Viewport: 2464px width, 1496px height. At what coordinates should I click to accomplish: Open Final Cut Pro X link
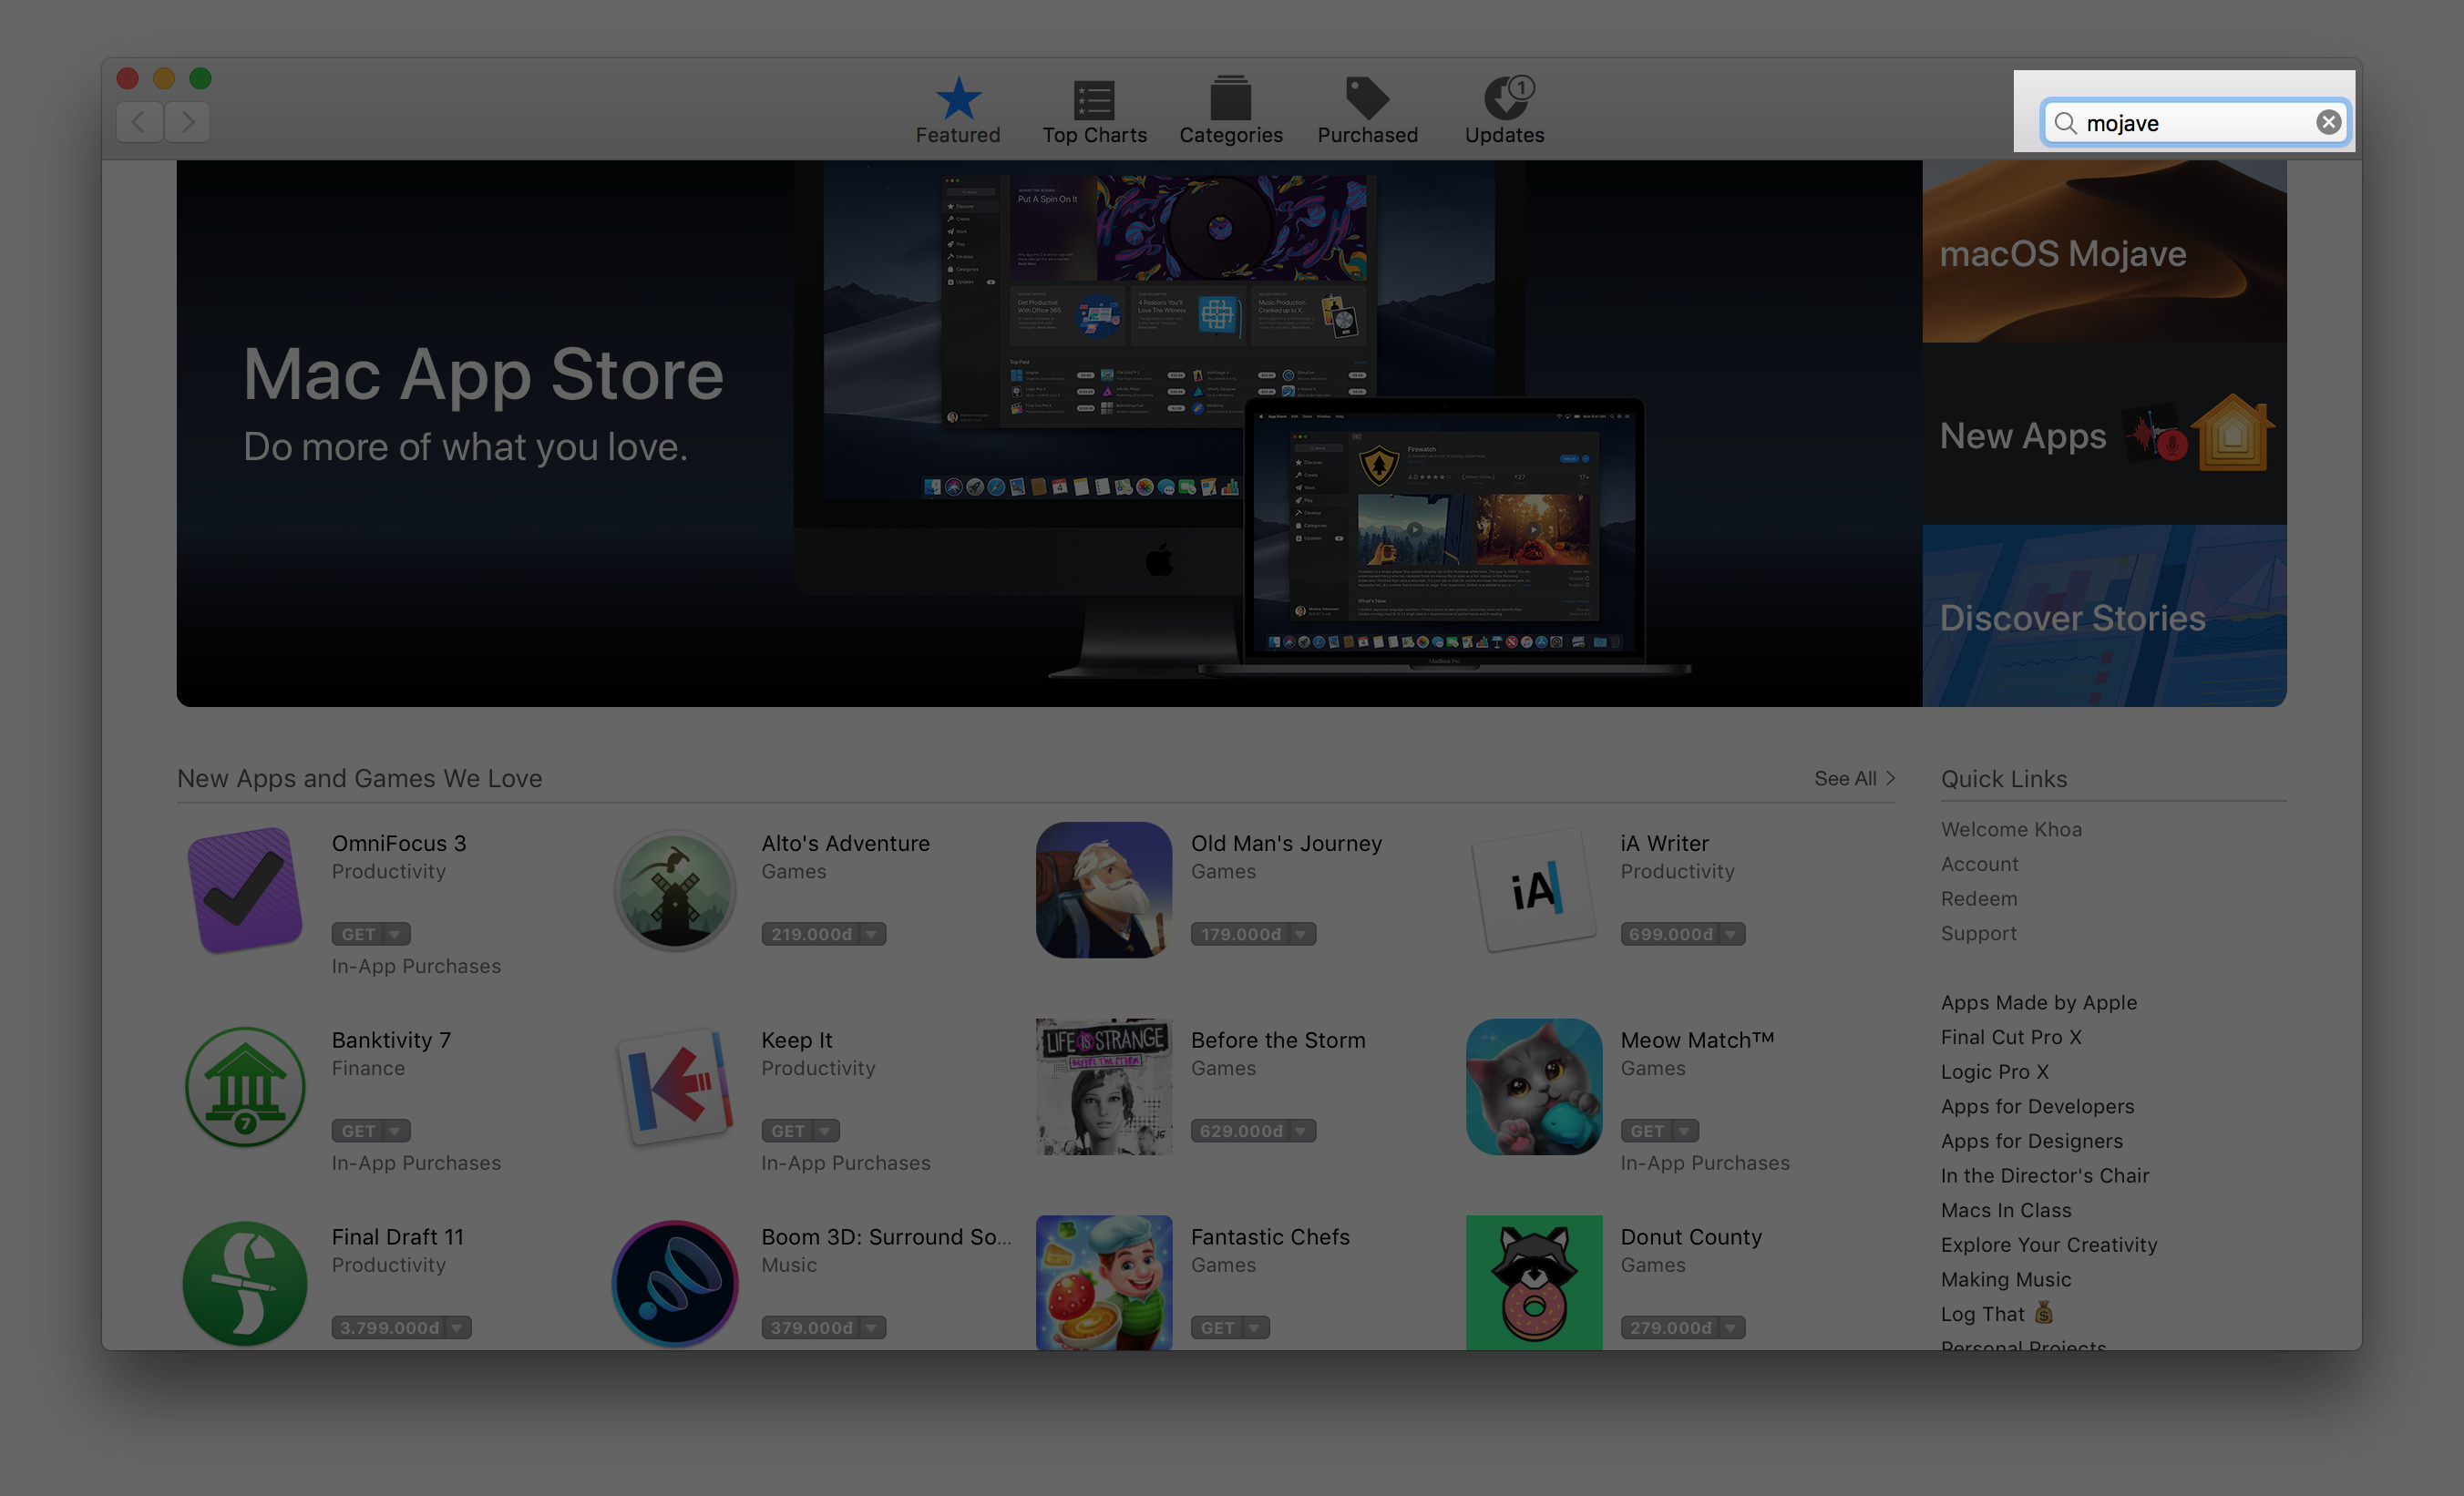[2011, 1037]
